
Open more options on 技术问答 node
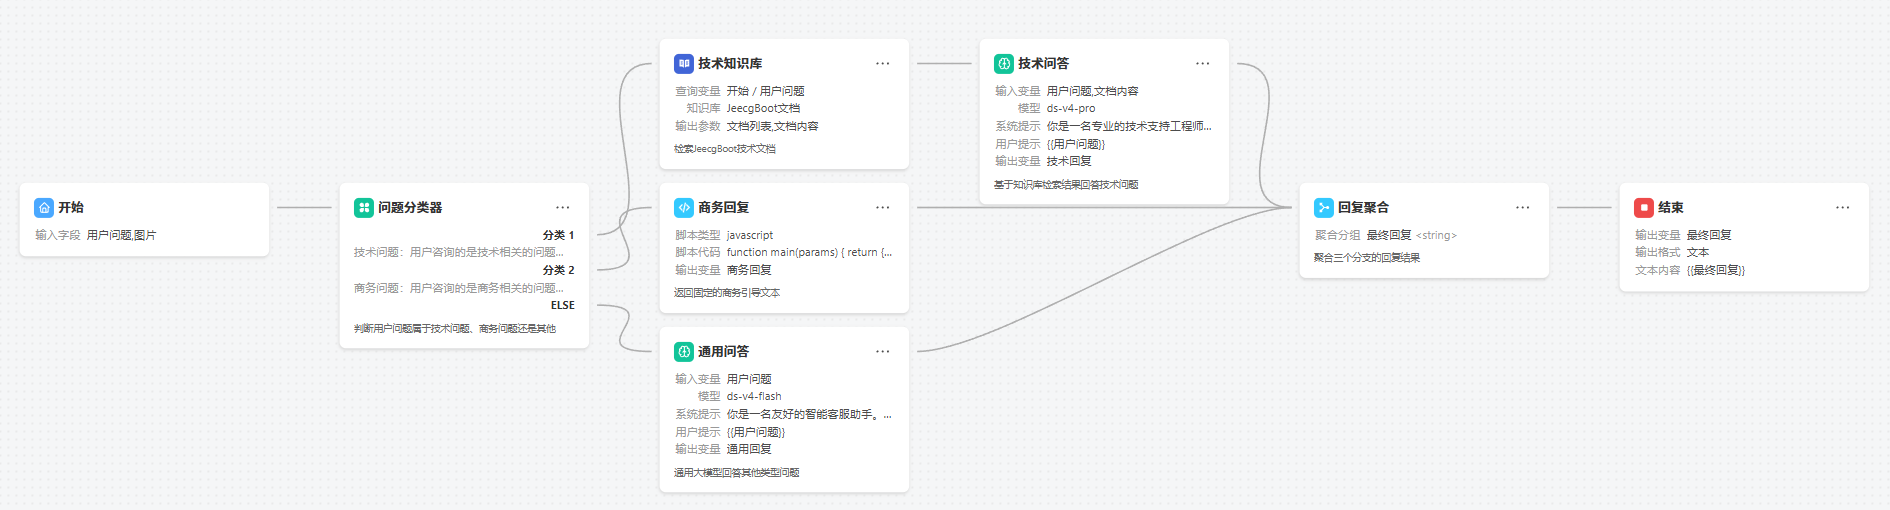click(x=1203, y=63)
